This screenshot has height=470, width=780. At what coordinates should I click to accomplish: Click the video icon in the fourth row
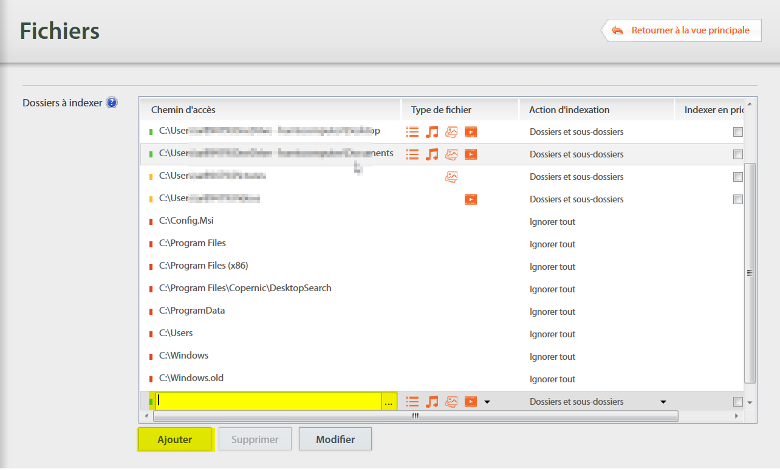point(471,199)
